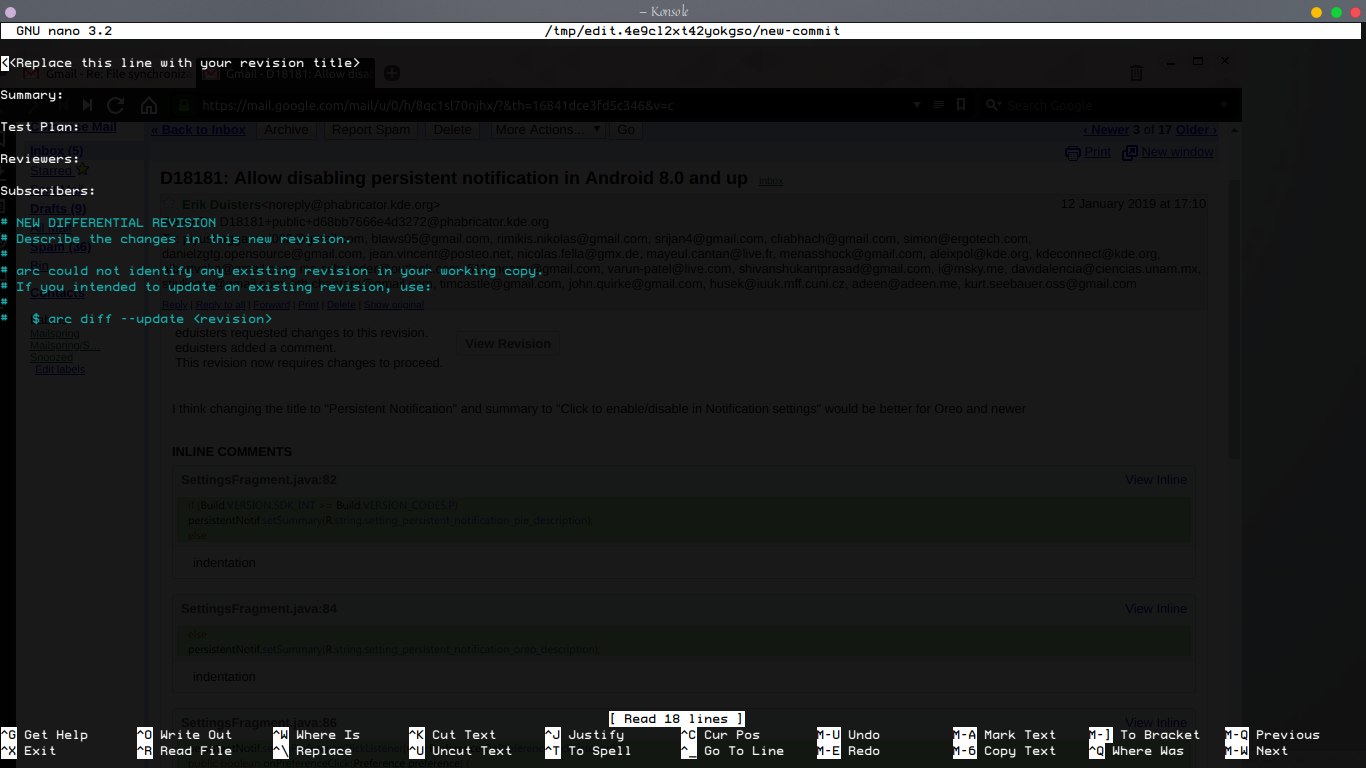Click Delete button in Gmail toolbar
Image resolution: width=1366 pixels, height=768 pixels.
click(x=452, y=129)
